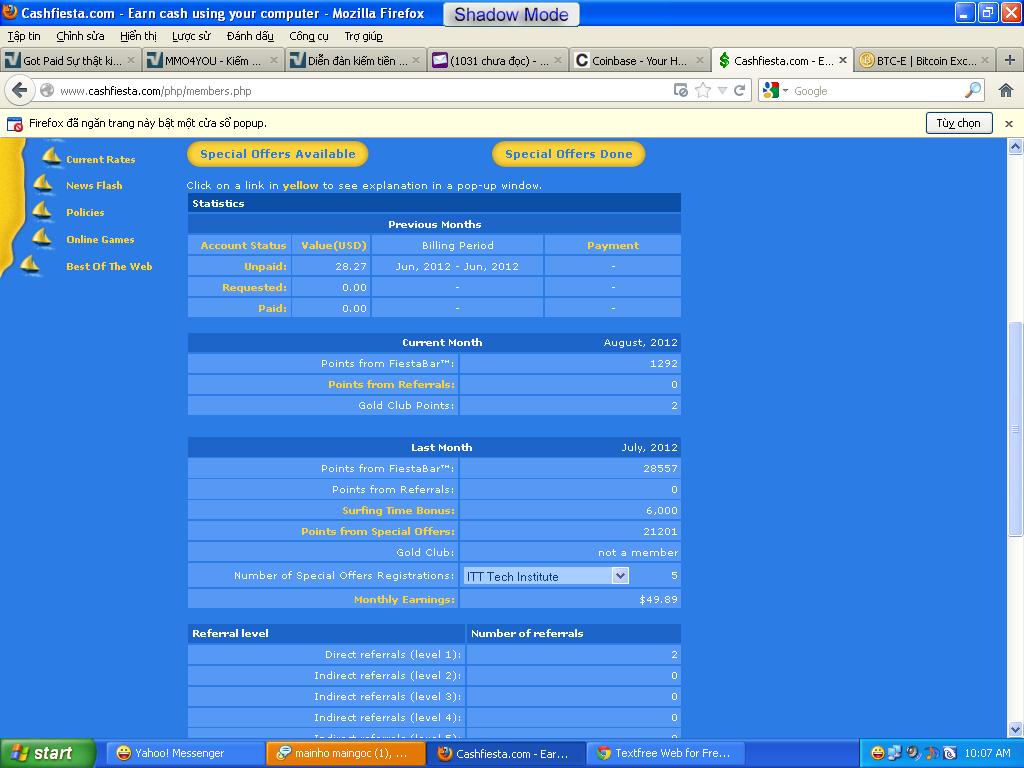The image size is (1024, 768).
Task: Open the Lược sử menu
Action: (x=191, y=36)
